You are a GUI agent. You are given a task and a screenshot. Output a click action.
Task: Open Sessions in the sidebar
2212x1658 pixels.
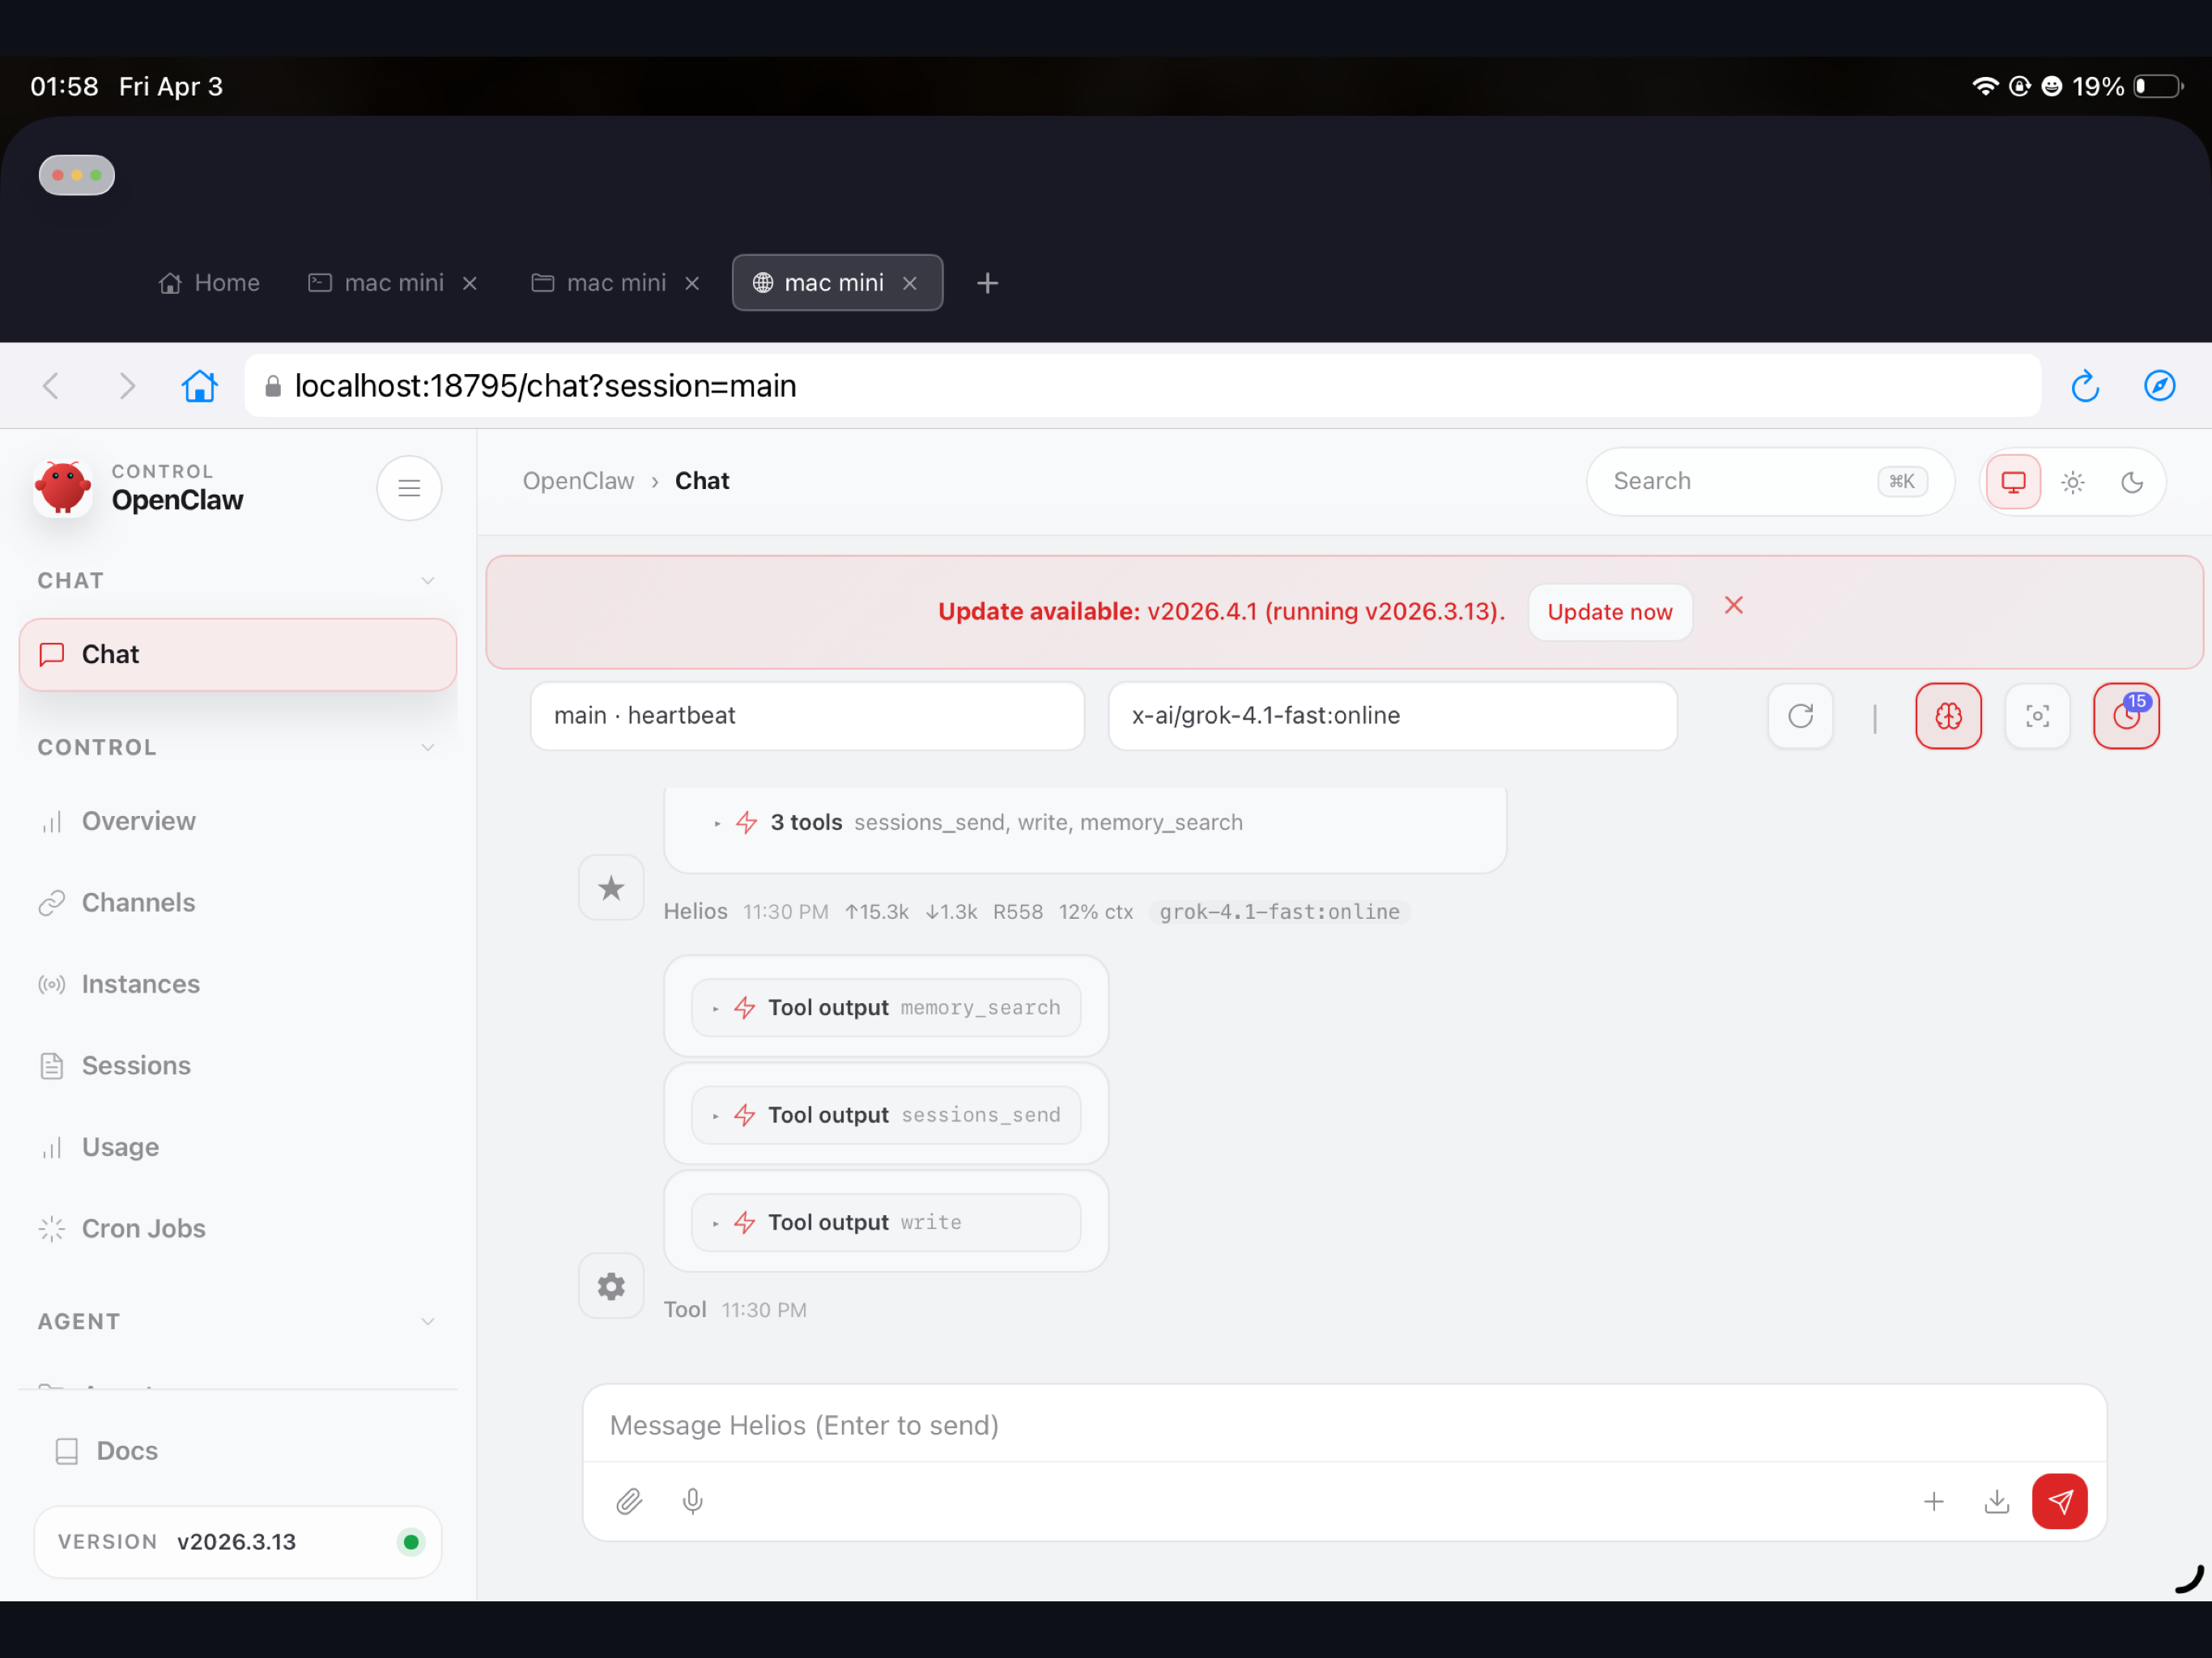click(136, 1065)
